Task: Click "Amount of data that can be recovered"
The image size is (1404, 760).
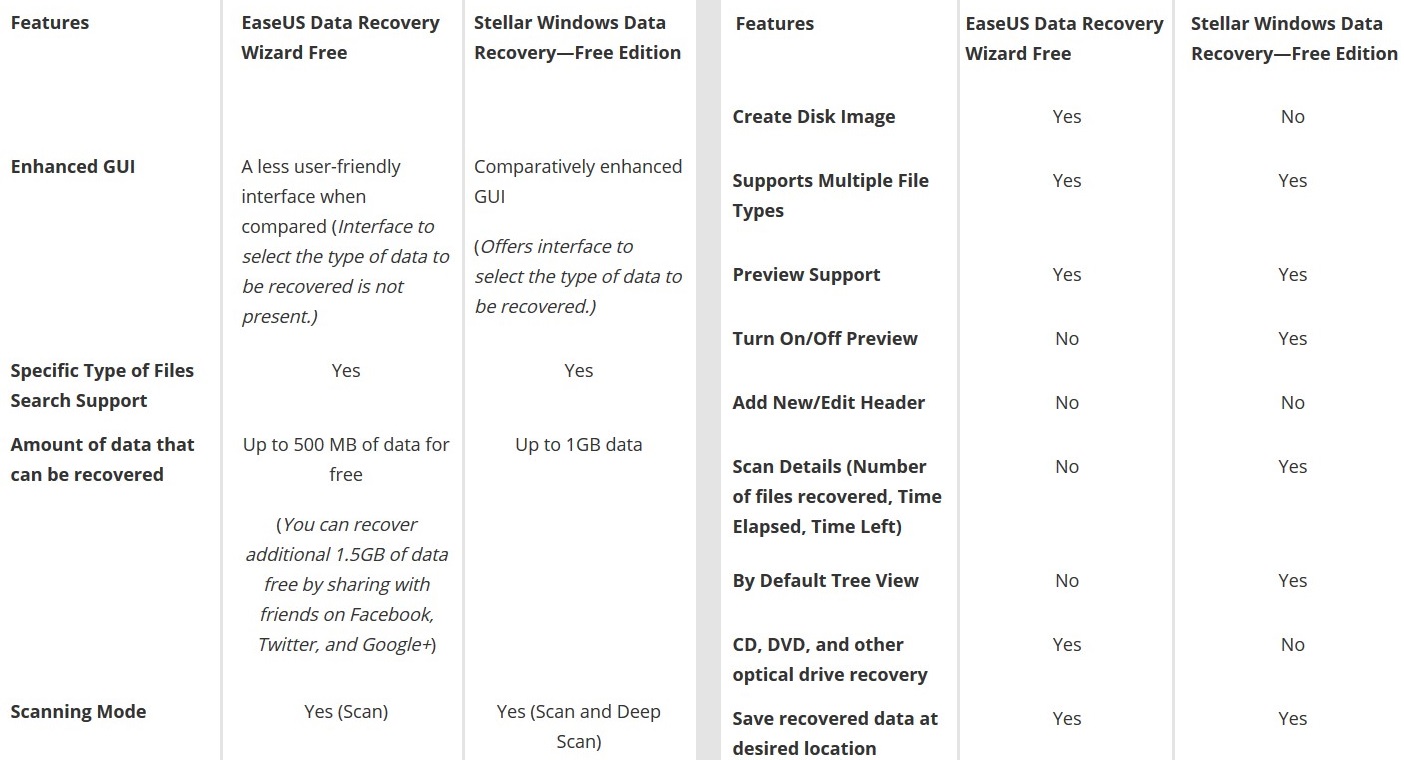Action: click(102, 459)
